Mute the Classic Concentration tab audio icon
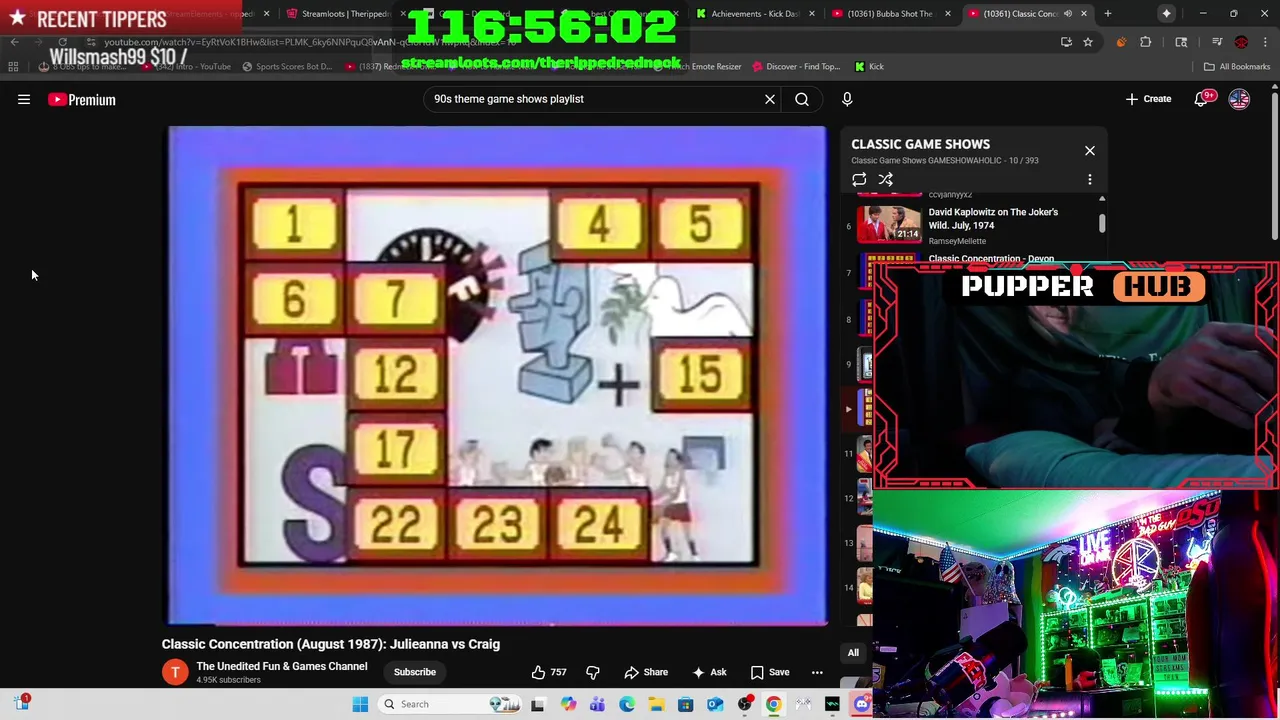The height and width of the screenshot is (720, 1280). (x=1067, y=14)
